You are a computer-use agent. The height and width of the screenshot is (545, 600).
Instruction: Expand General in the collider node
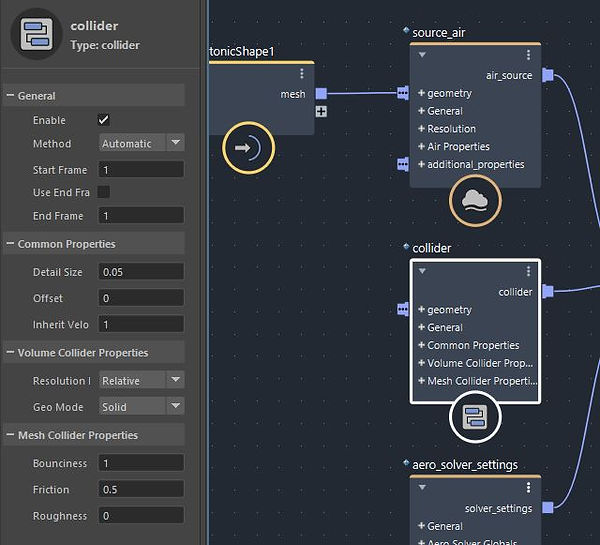coord(421,327)
